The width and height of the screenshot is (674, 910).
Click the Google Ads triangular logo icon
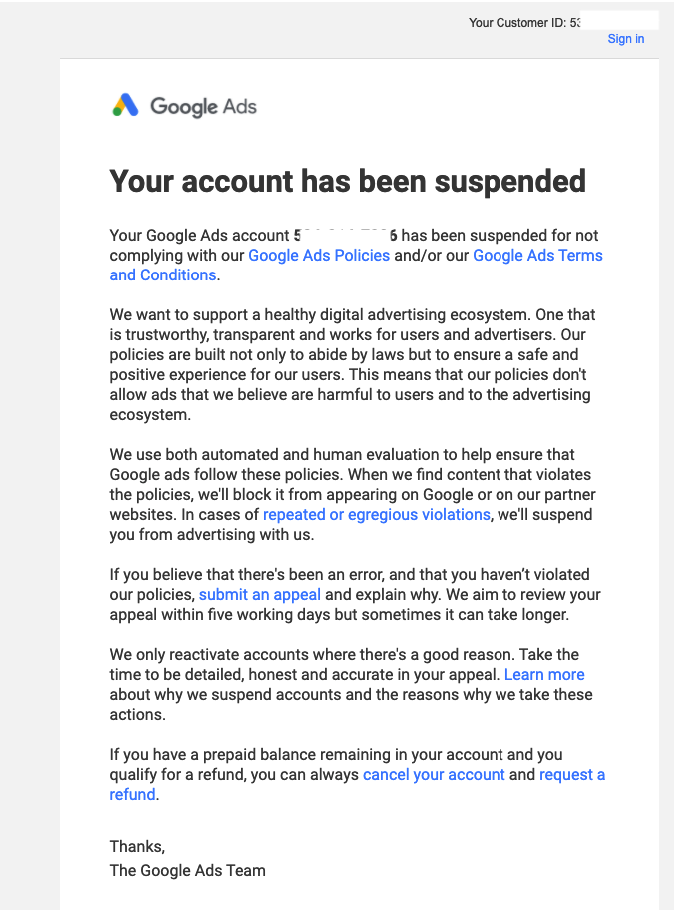[x=125, y=105]
